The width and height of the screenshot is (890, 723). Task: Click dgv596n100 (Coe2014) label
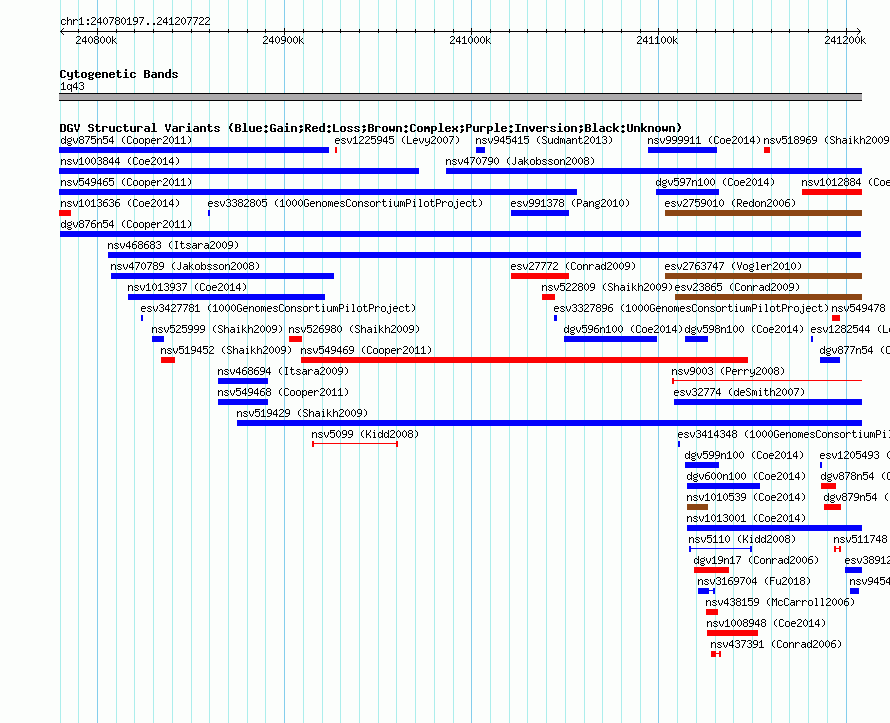coord(623,329)
